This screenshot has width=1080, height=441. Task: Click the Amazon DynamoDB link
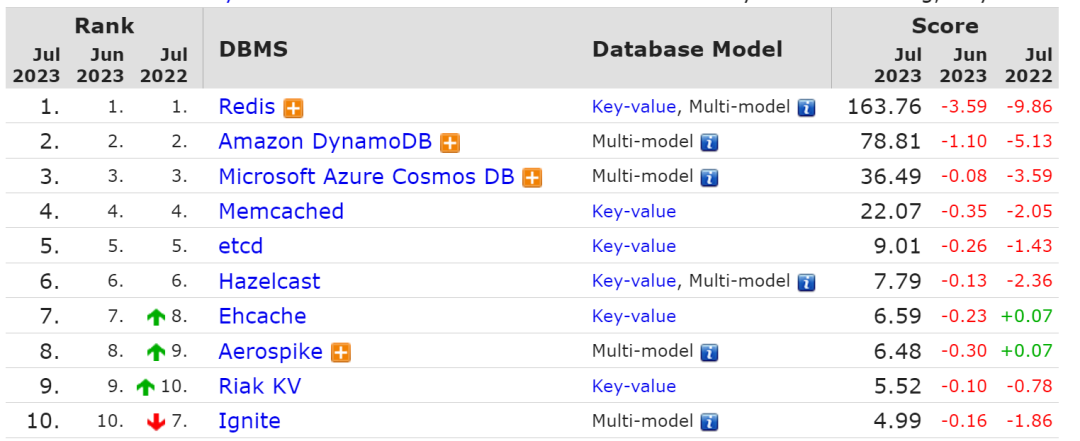coord(325,142)
